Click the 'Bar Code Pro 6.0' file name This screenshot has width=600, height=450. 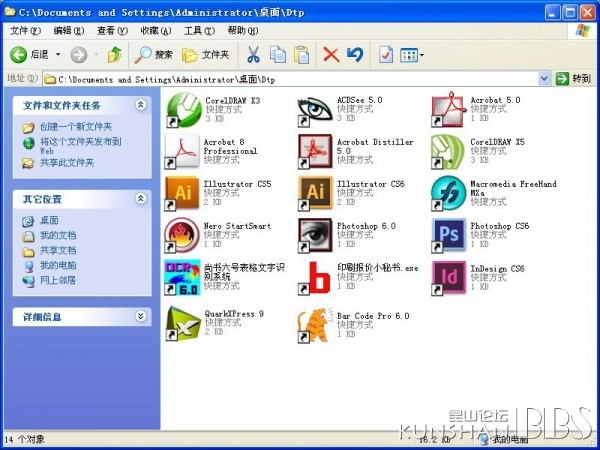click(x=373, y=316)
